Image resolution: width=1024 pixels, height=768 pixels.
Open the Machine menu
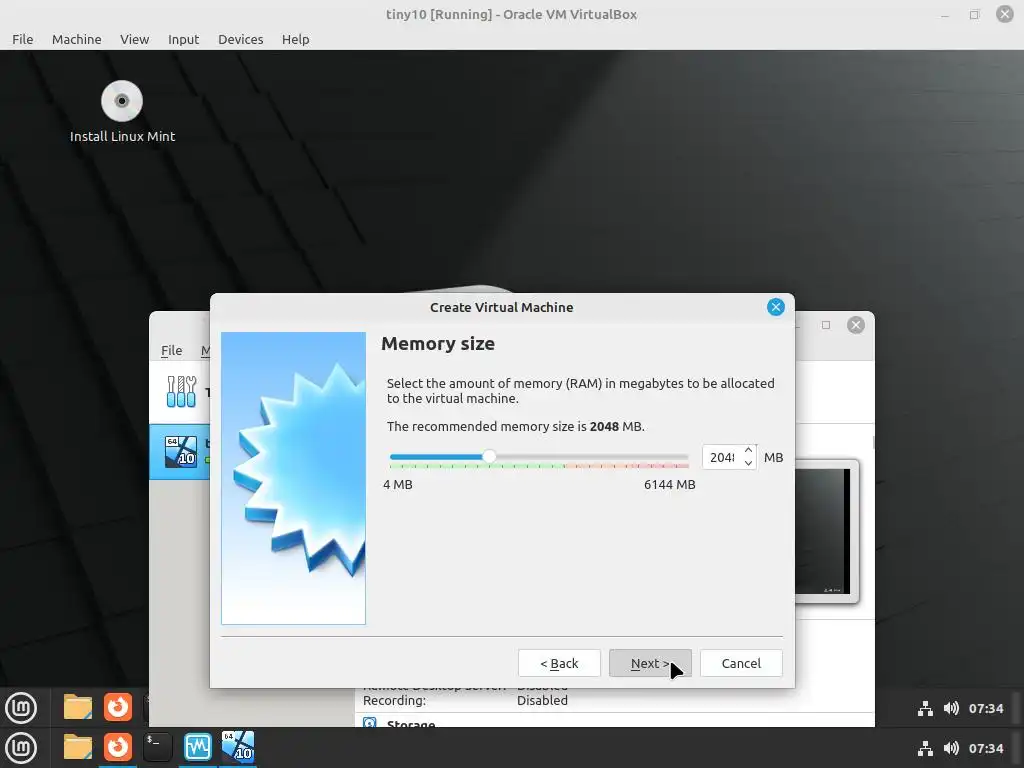(76, 39)
